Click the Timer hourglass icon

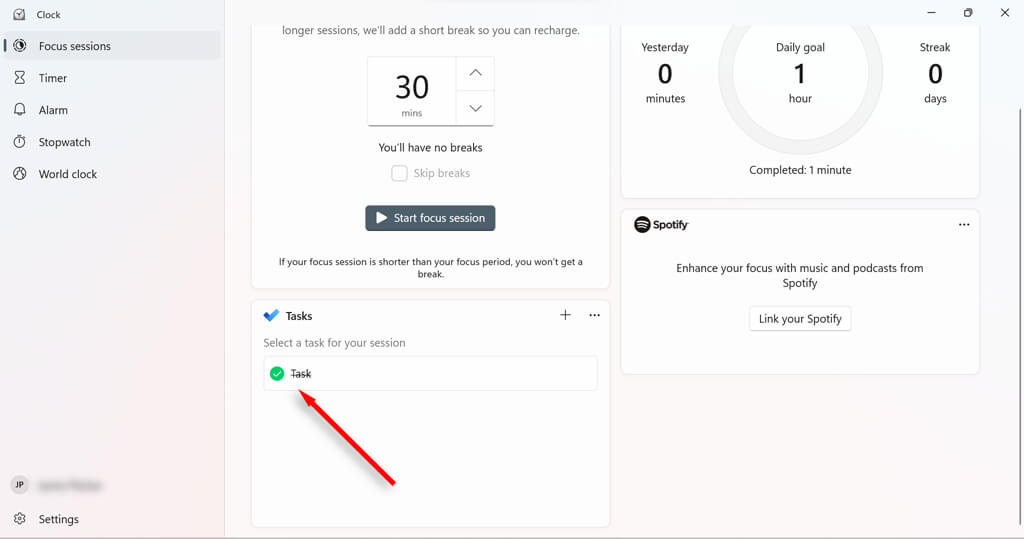pos(20,78)
